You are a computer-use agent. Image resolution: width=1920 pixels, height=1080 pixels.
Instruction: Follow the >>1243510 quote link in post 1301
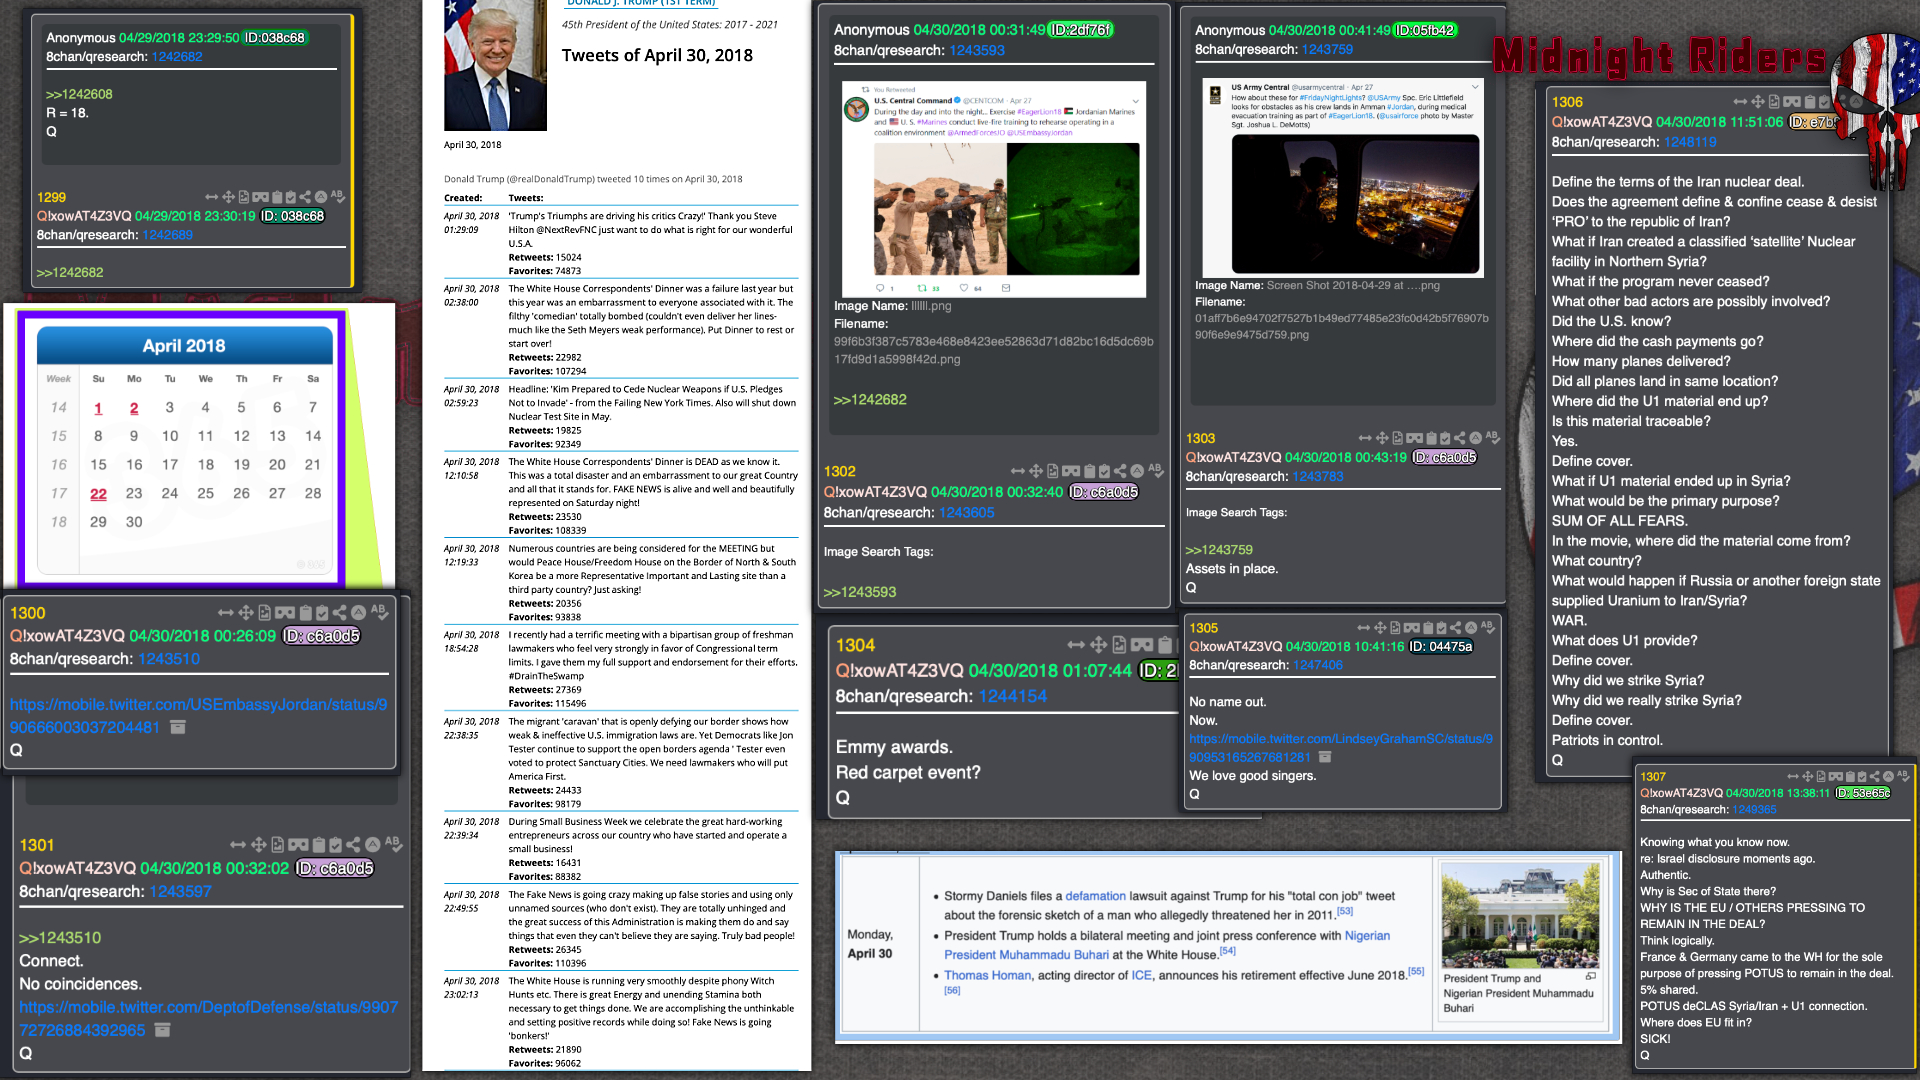click(x=60, y=938)
